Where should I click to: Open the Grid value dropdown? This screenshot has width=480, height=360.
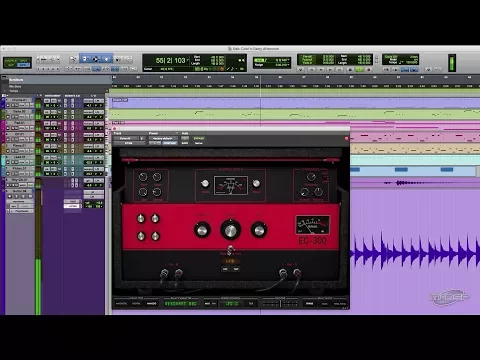(289, 60)
